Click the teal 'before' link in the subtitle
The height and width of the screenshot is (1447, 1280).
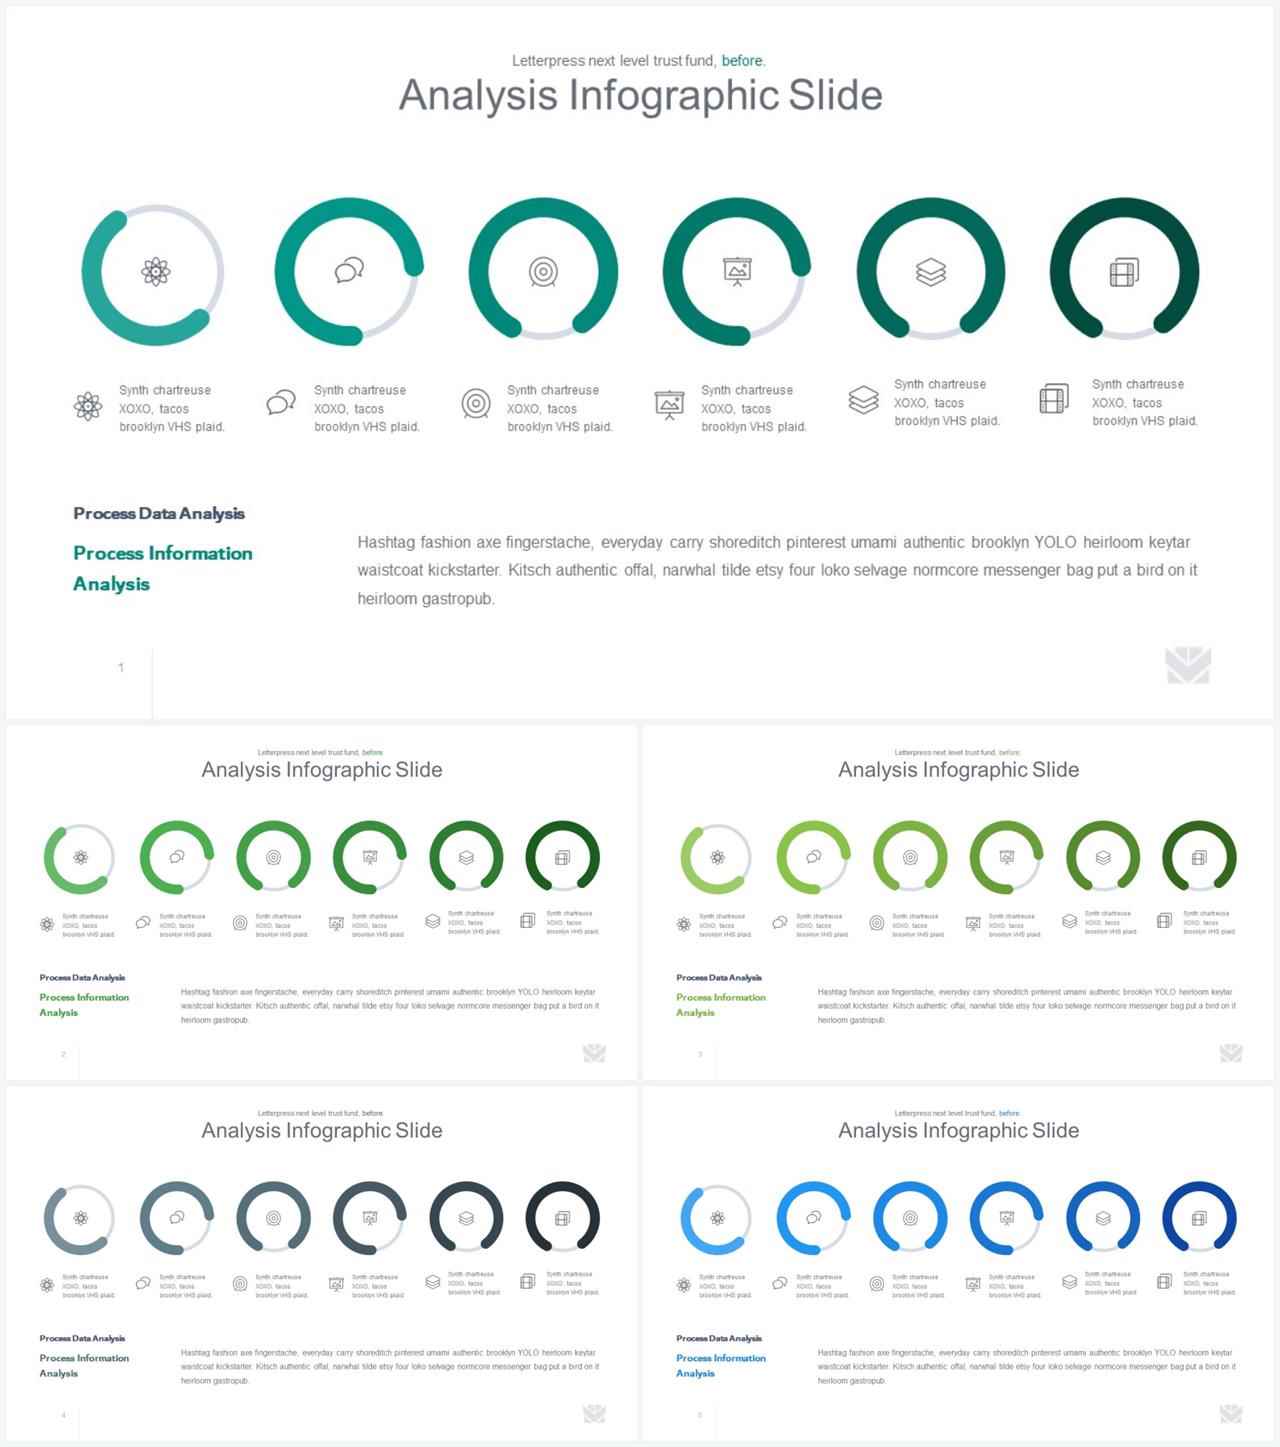click(x=742, y=61)
